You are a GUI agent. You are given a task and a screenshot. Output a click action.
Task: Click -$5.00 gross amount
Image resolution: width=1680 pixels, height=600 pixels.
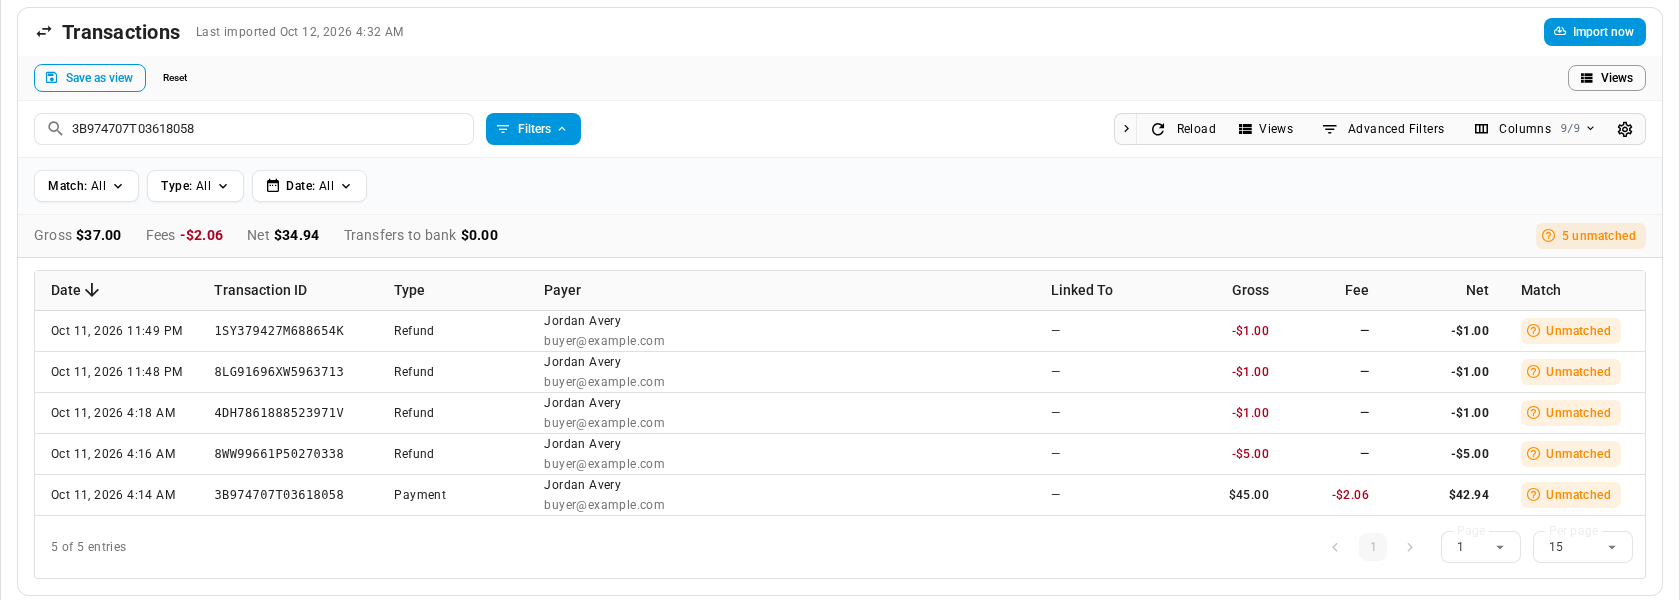(1250, 454)
